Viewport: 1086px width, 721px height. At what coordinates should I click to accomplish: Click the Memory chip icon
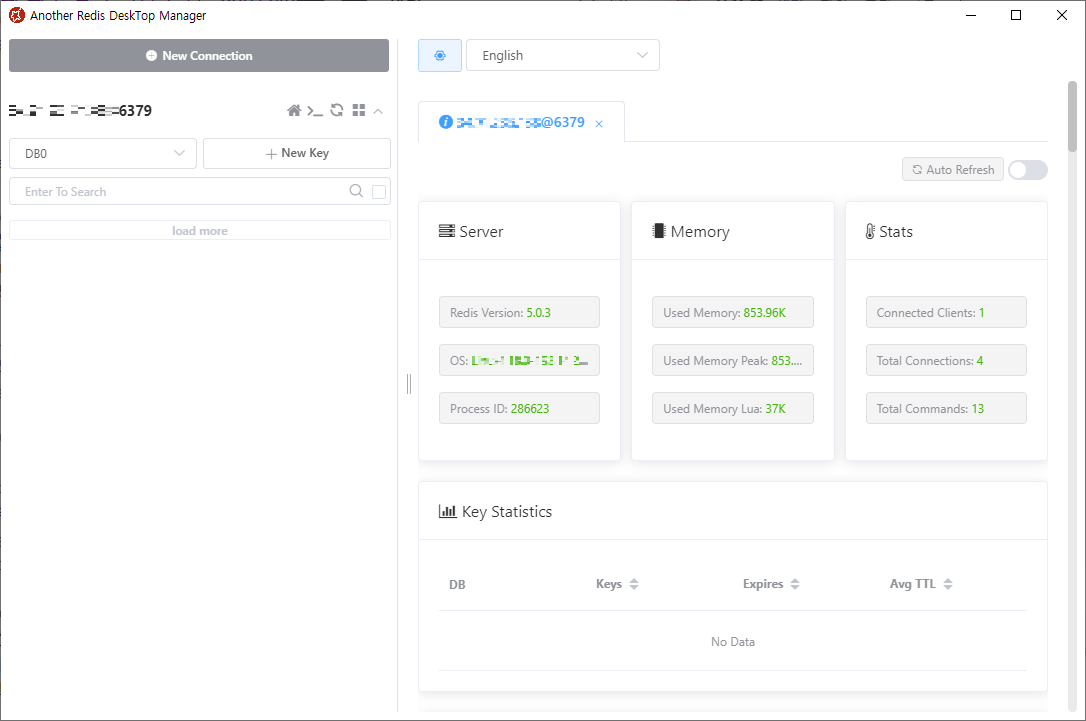[x=659, y=231]
